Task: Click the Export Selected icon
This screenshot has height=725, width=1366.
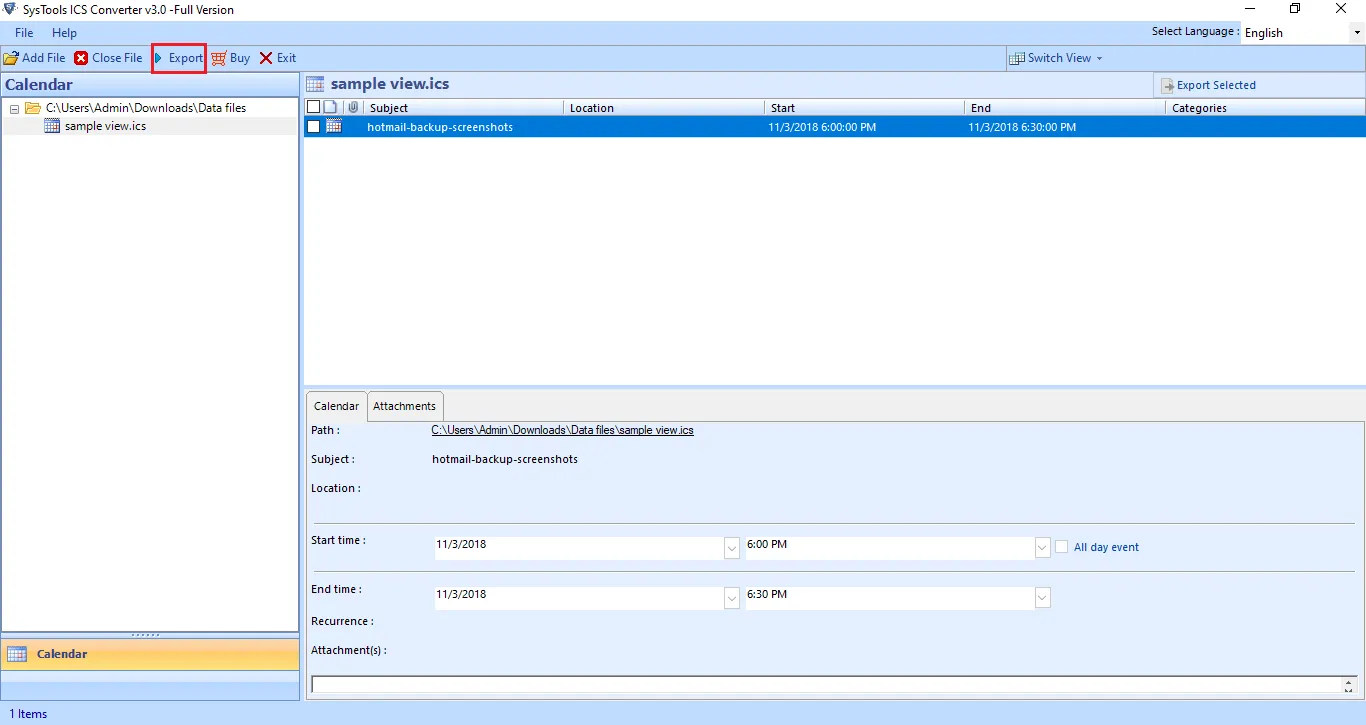Action: 1167,85
